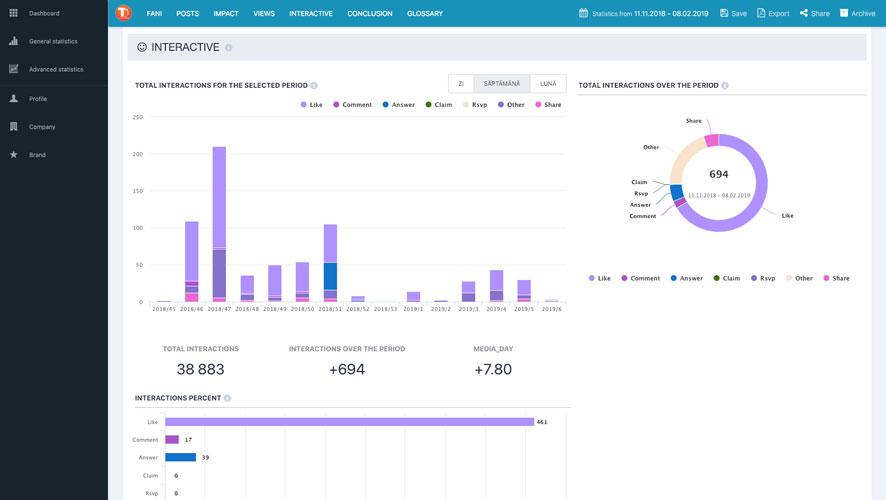Open General statistics bar chart icon
Screen dimensions: 886x500
(x=13, y=41)
